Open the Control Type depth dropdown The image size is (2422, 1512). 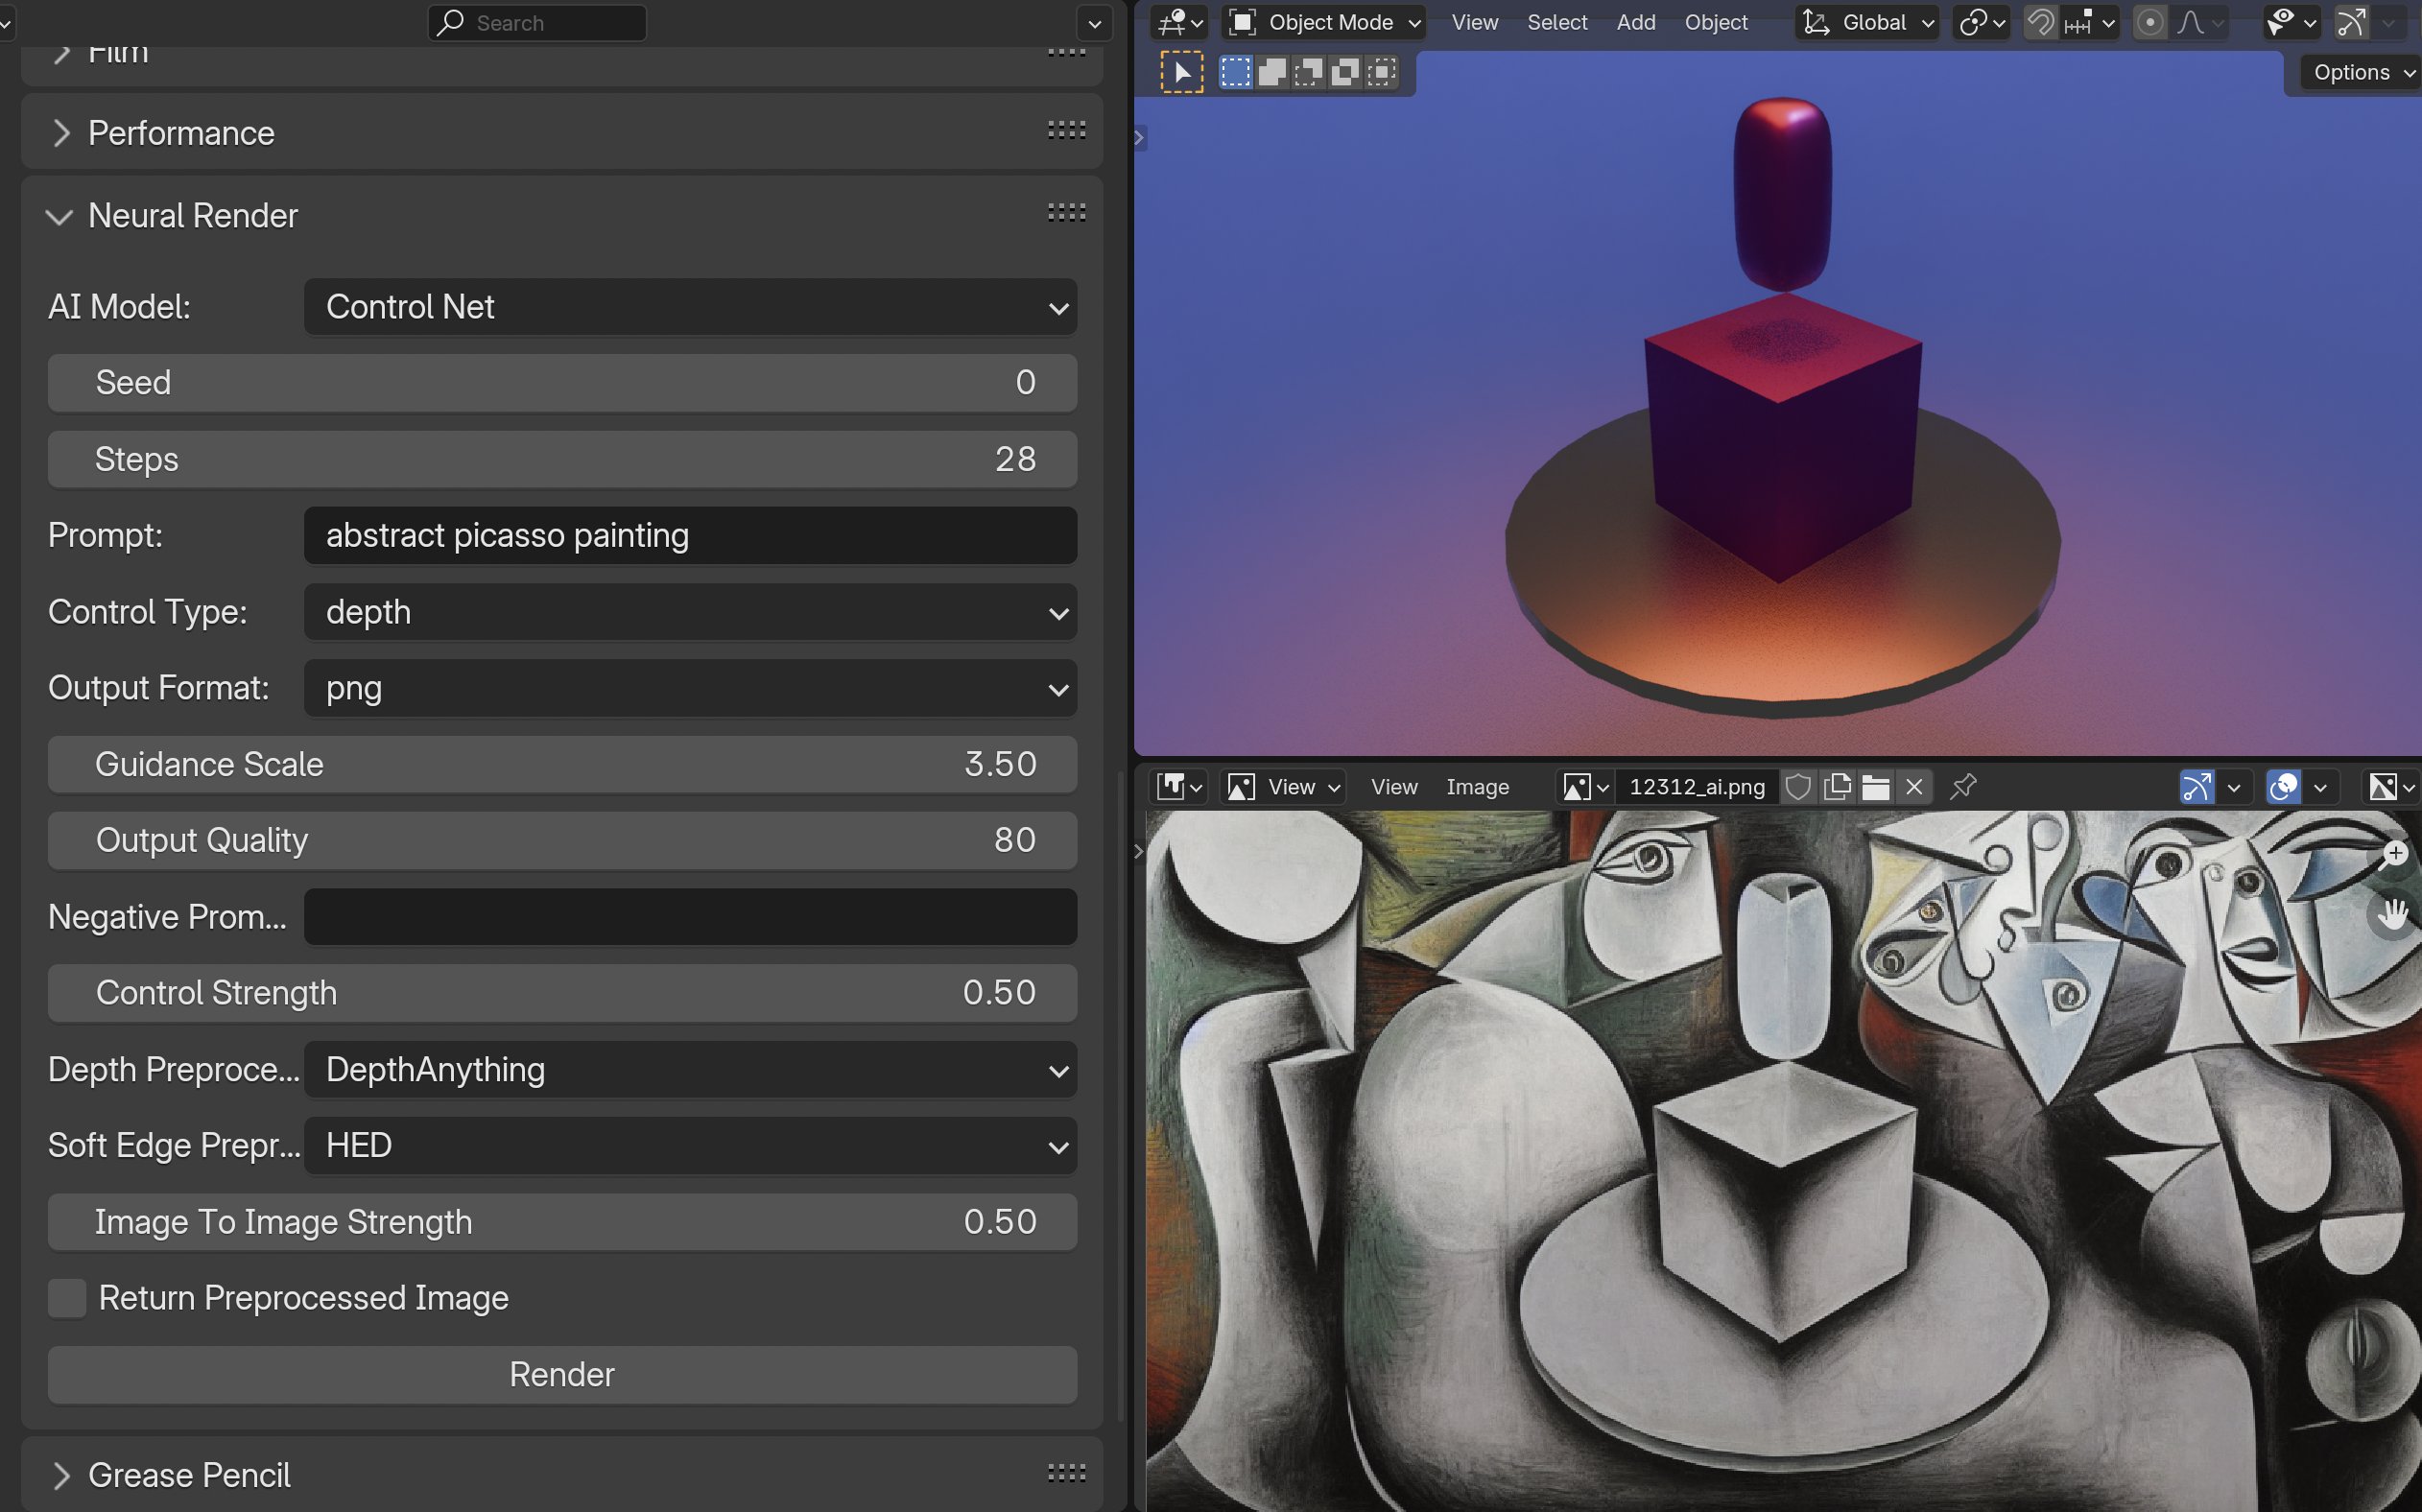[x=690, y=612]
